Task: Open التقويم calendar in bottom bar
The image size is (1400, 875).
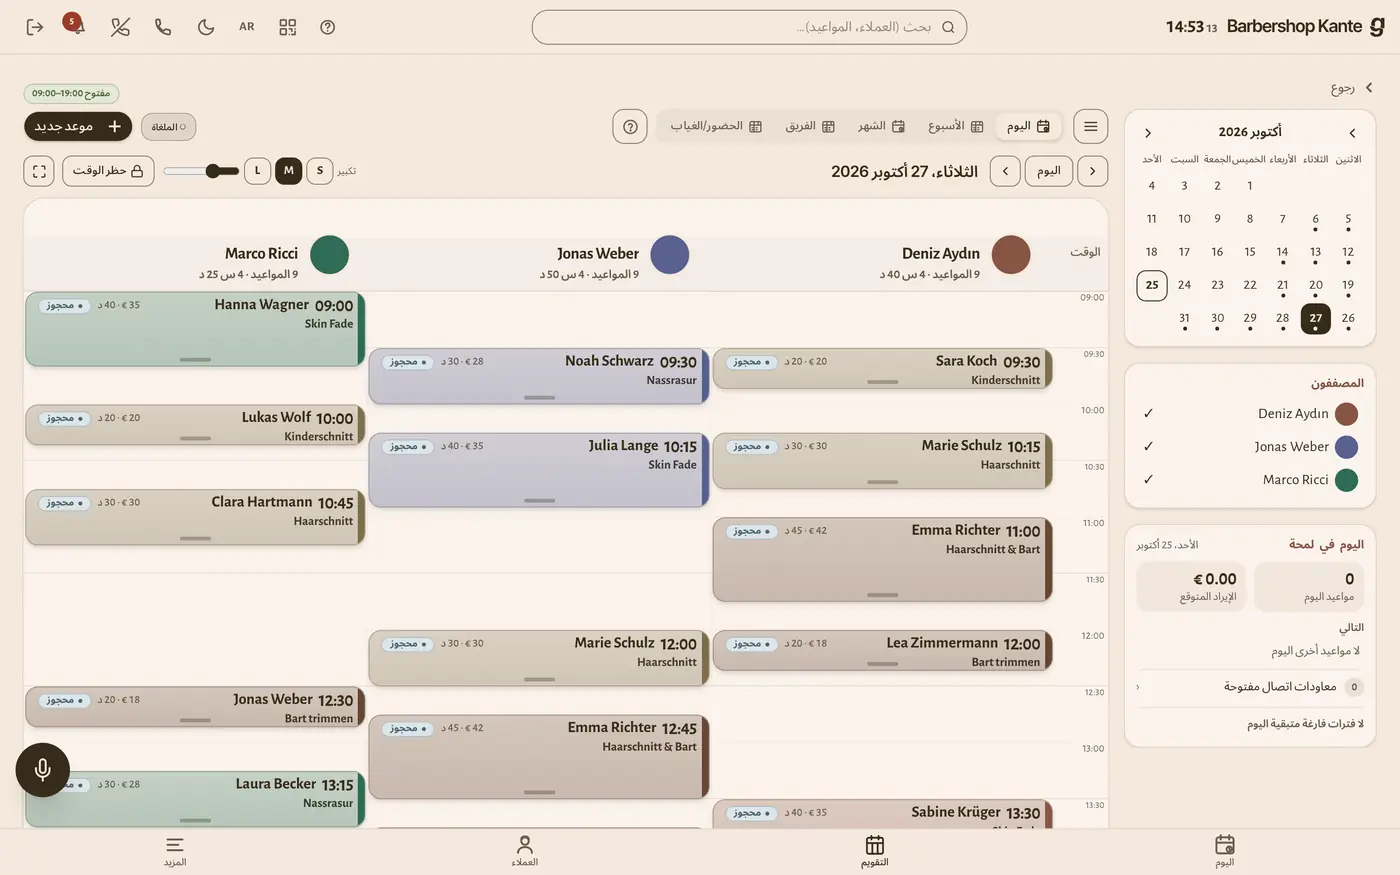Action: tap(875, 851)
